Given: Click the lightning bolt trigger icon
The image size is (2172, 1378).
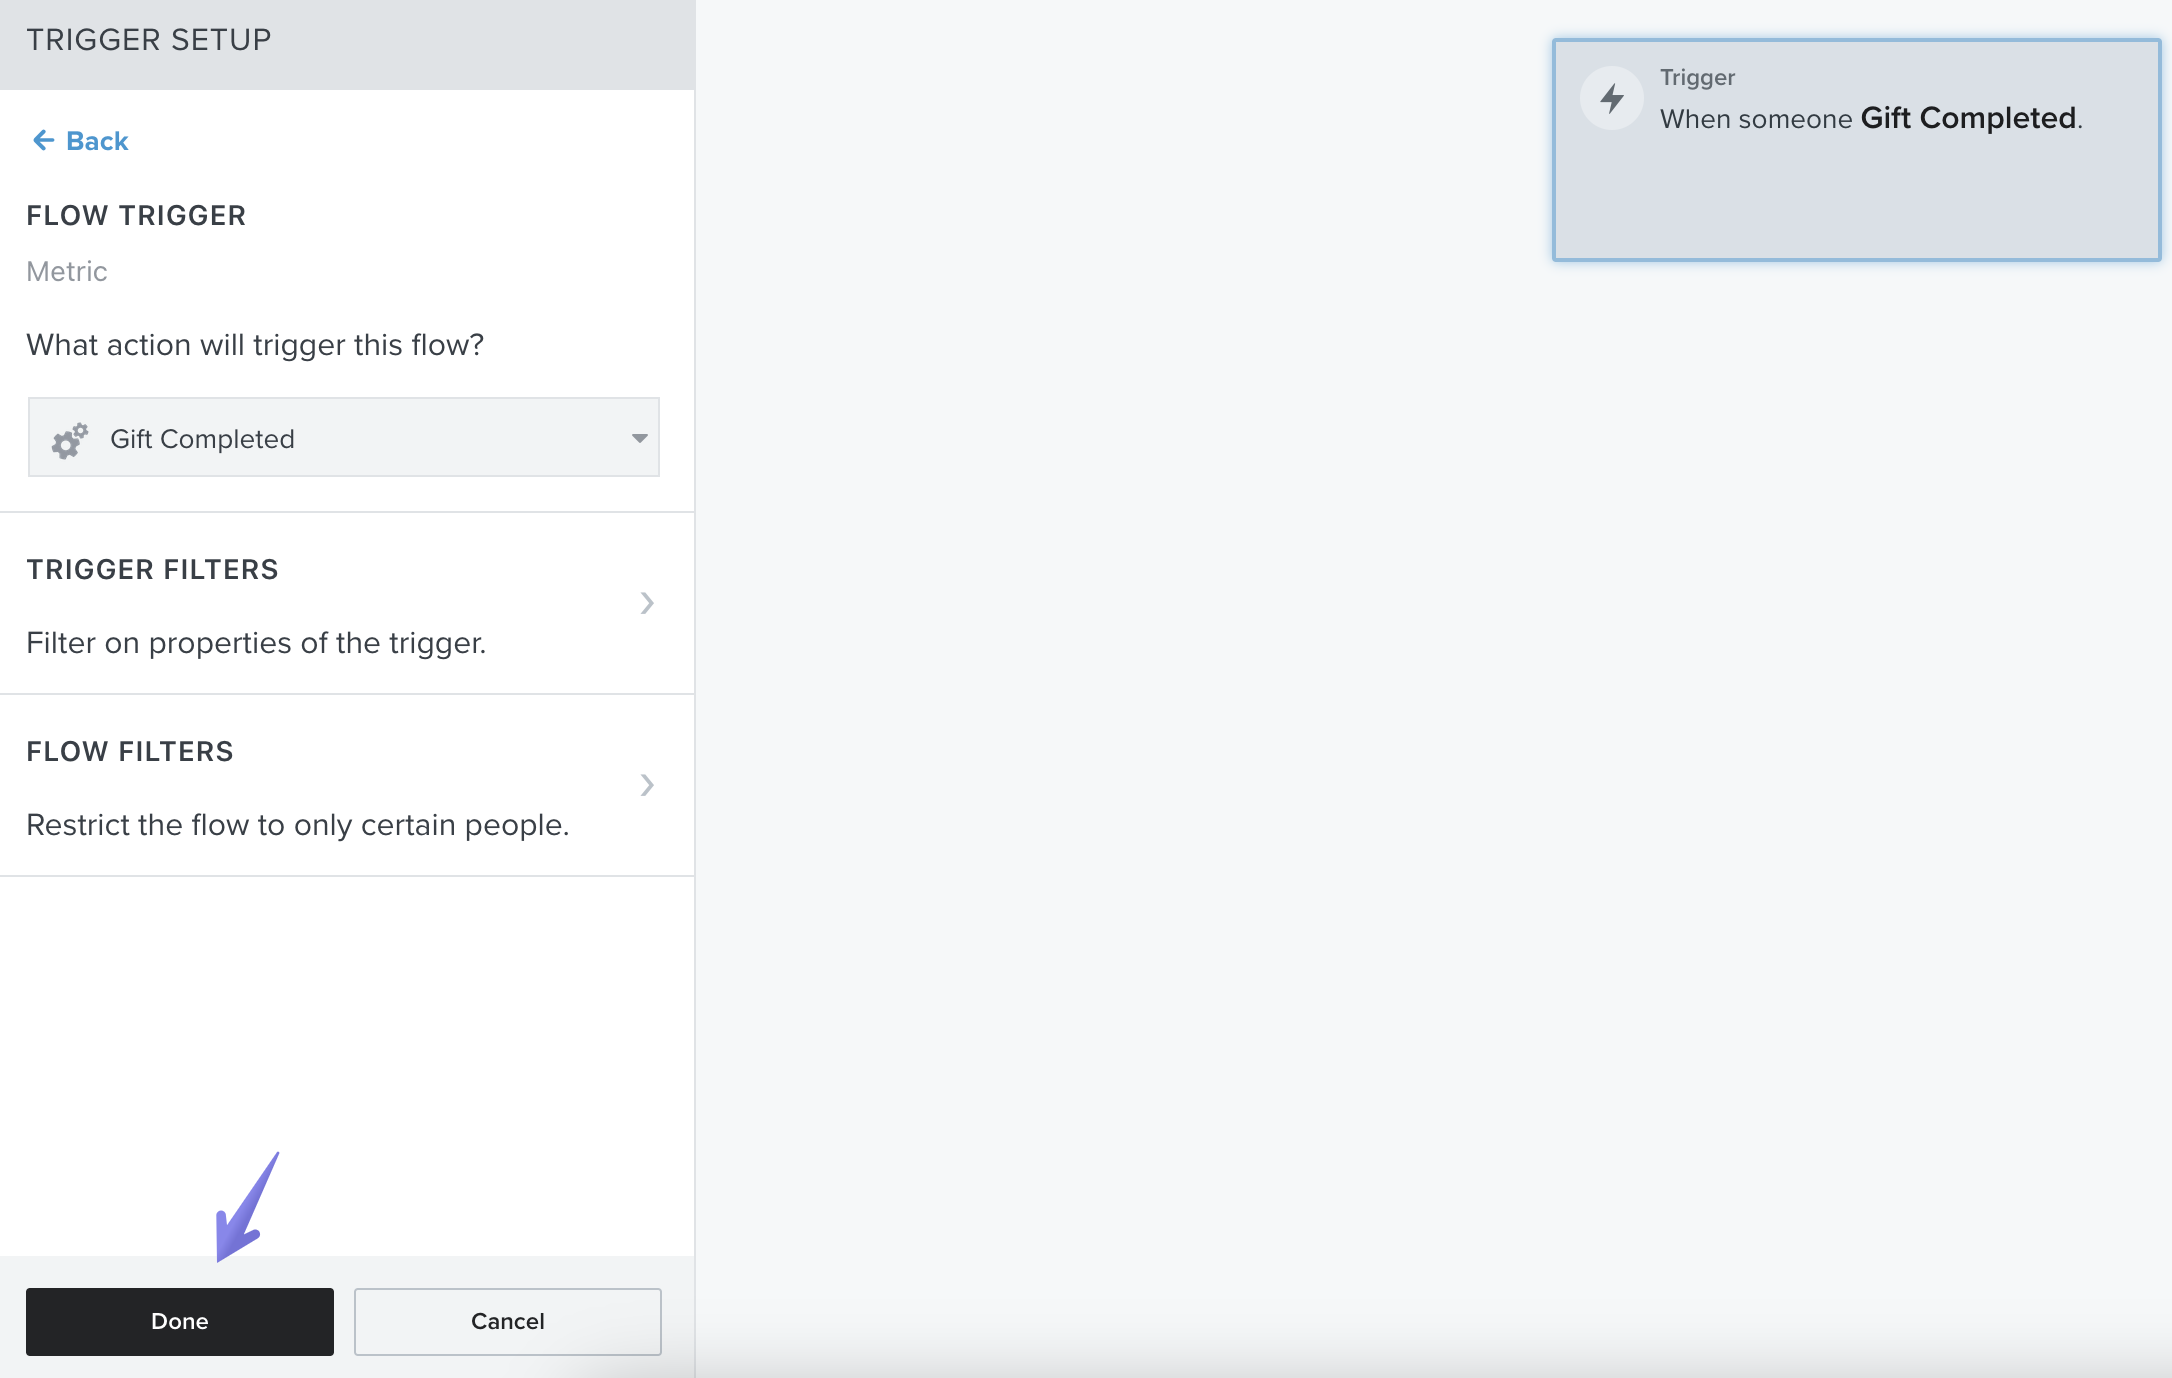Looking at the screenshot, I should click(1611, 98).
